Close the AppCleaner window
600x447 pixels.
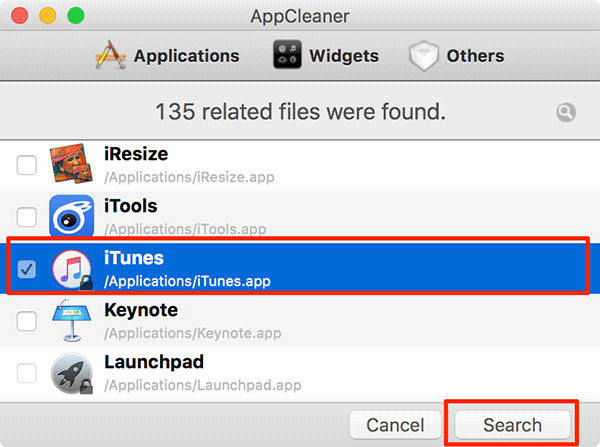20,16
